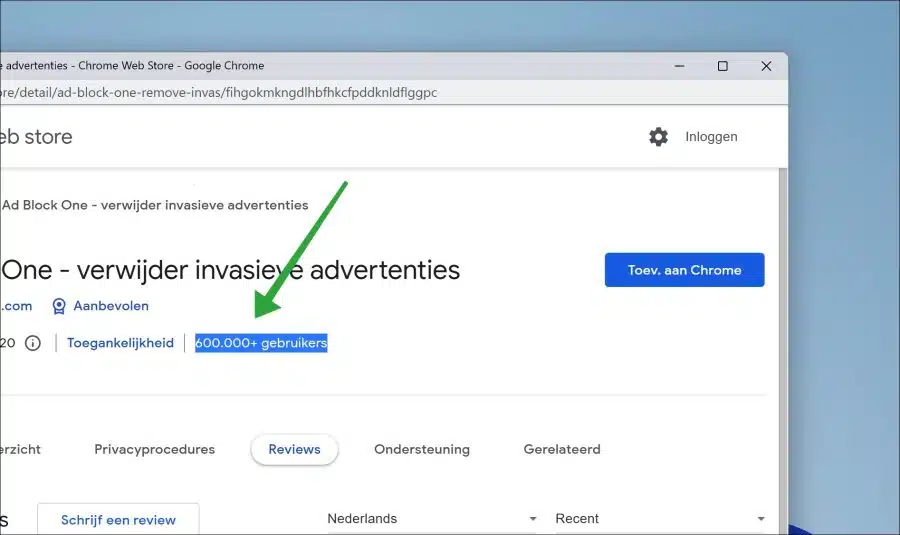Minimize the Chrome window
The width and height of the screenshot is (900, 535).
680,66
